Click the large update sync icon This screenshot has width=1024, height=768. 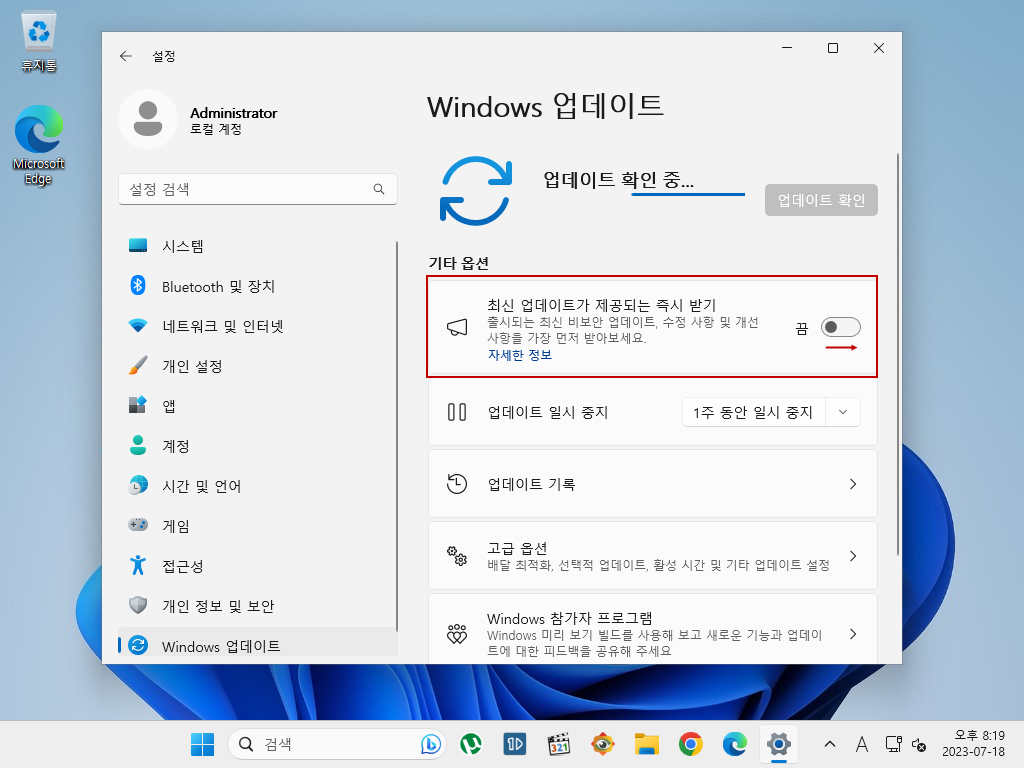pyautogui.click(x=476, y=191)
